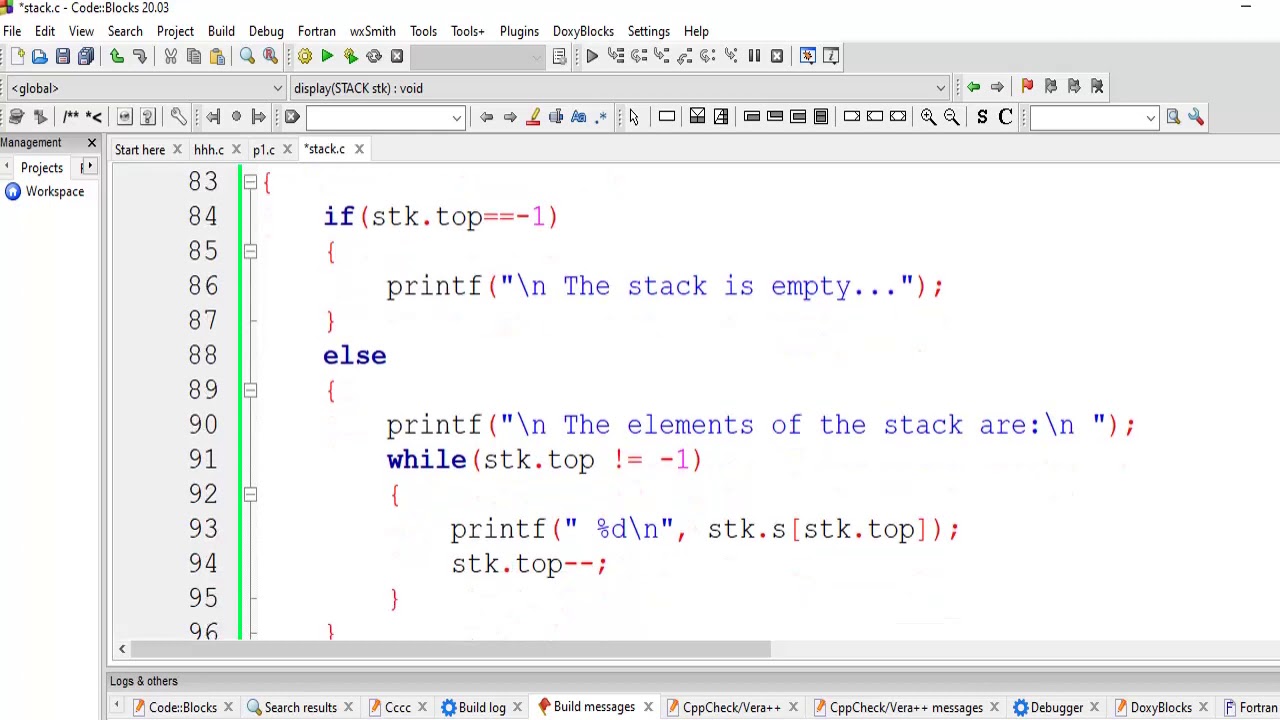Switch to the p1.c tab
1280x720 pixels.
[263, 150]
